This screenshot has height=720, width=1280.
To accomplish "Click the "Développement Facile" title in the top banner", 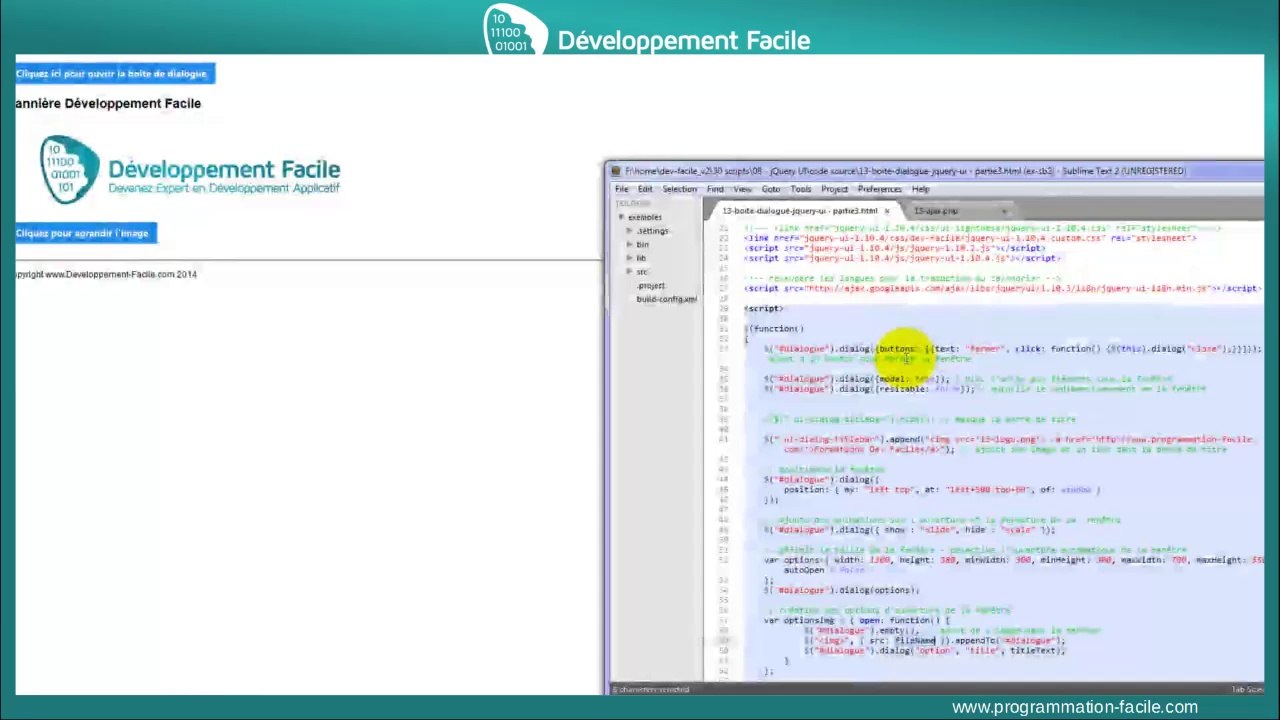I will point(683,41).
